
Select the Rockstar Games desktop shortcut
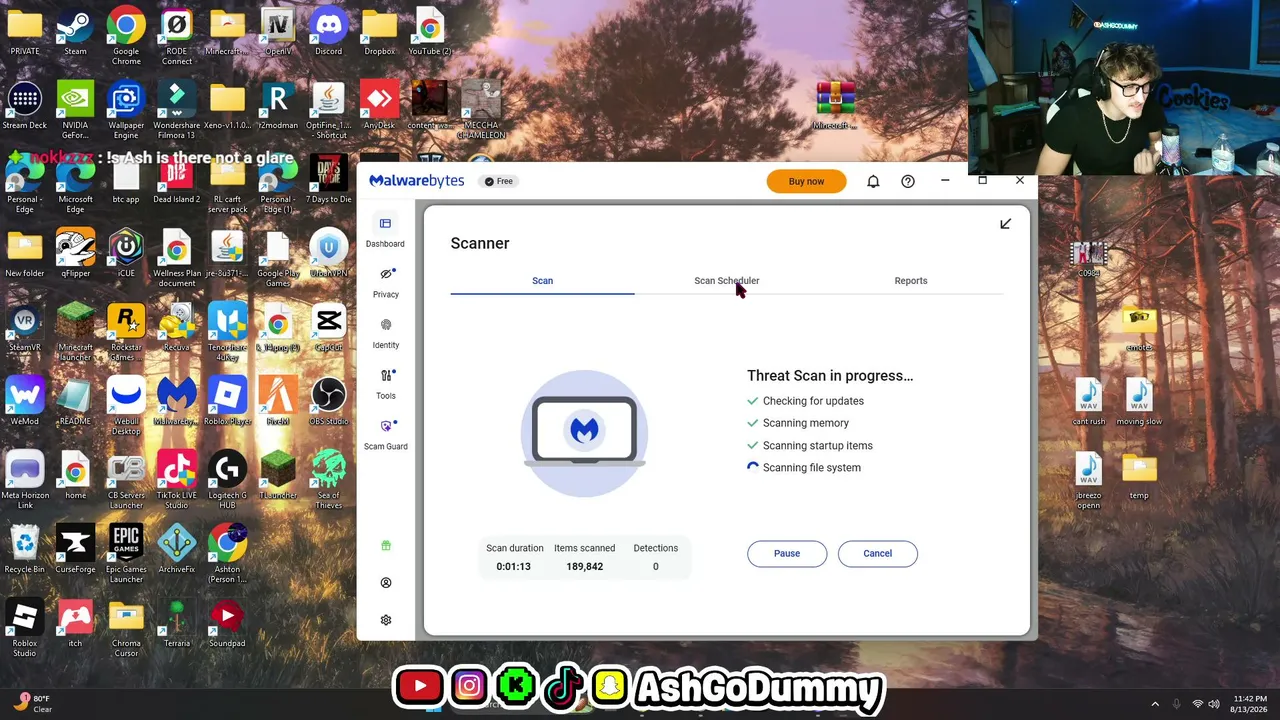coord(126,333)
